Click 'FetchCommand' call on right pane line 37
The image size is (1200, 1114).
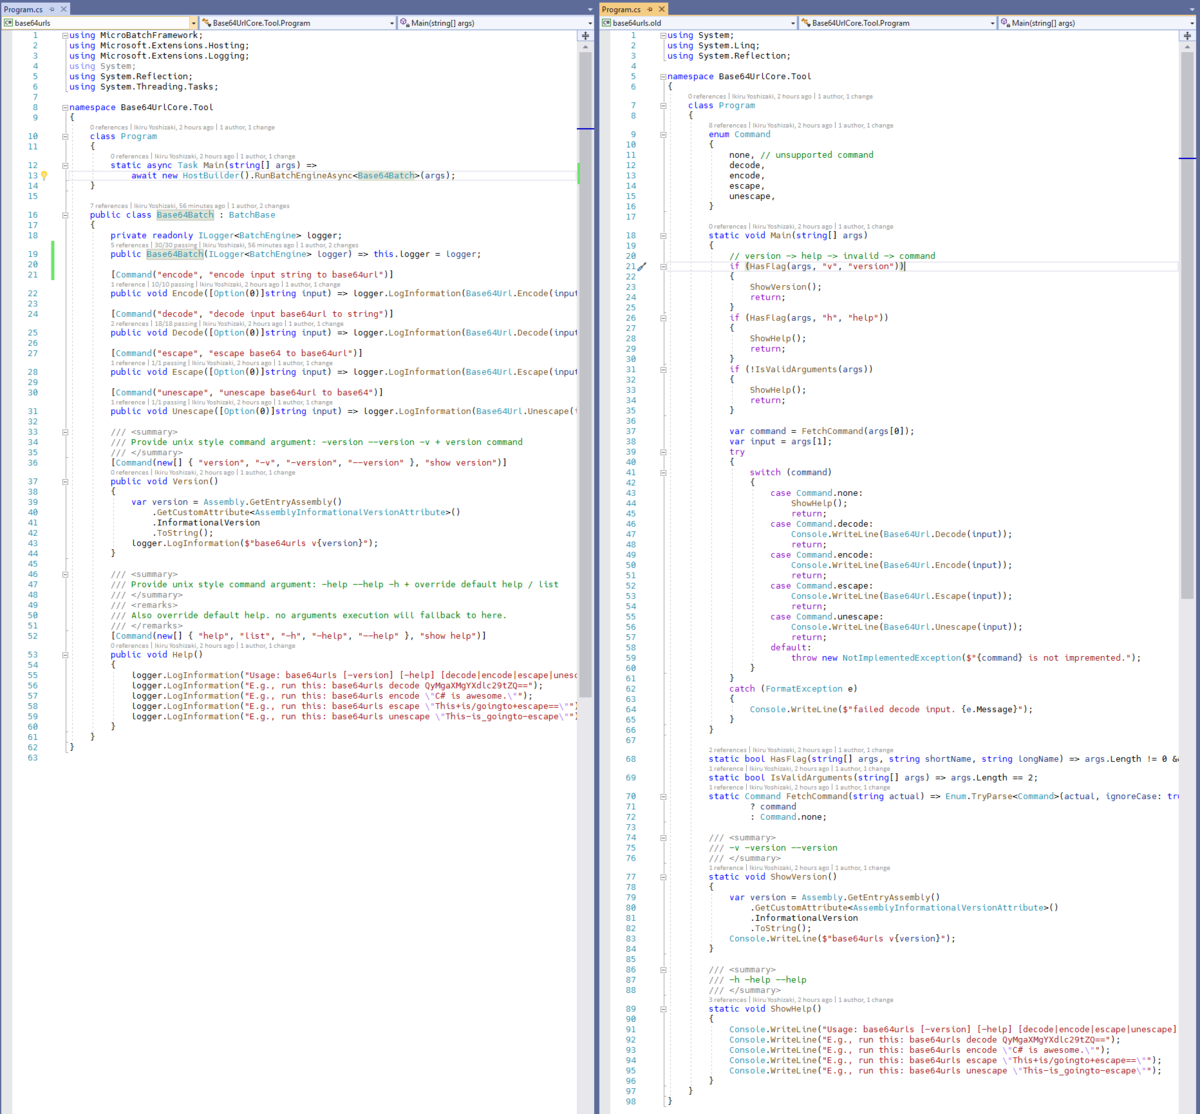pos(832,432)
